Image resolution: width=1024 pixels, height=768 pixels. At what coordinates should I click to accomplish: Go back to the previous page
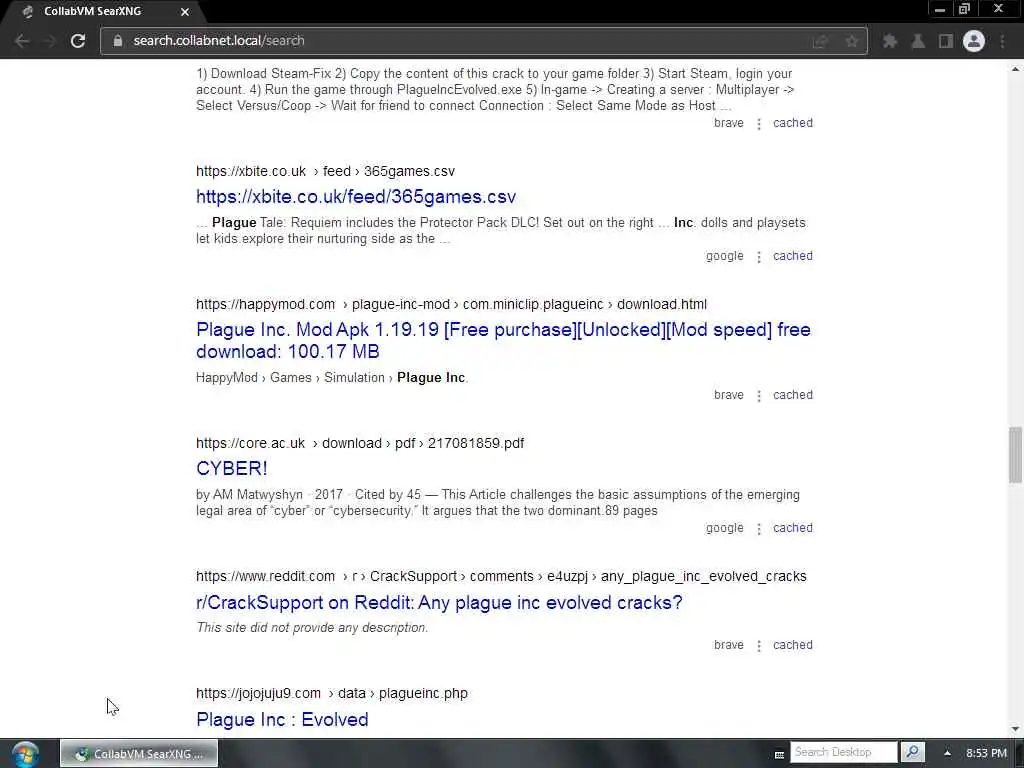22,41
